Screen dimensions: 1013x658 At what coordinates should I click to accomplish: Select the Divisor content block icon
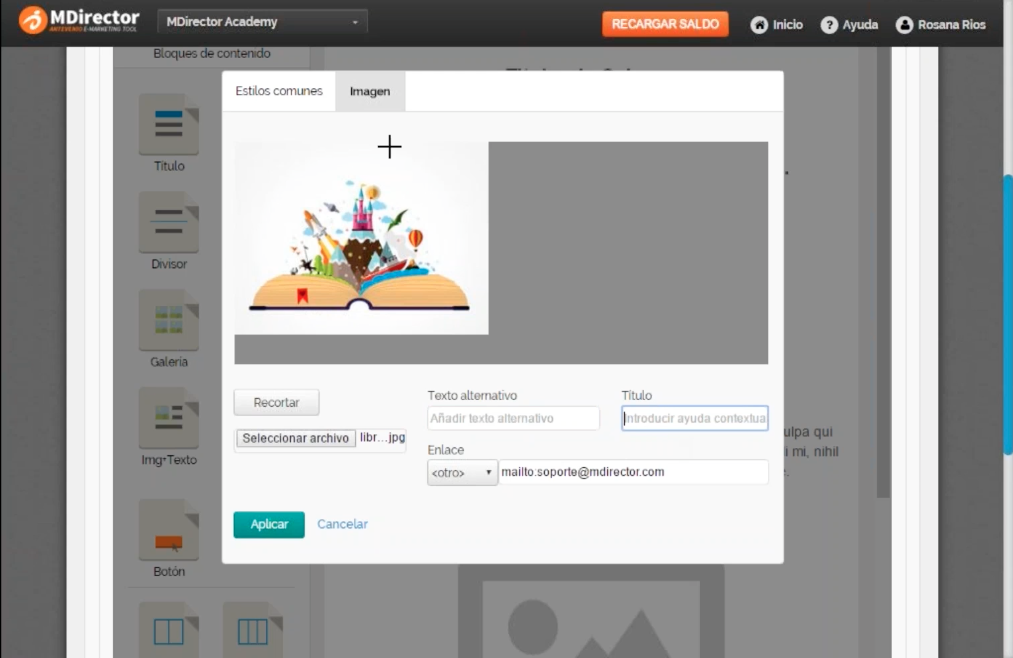(x=169, y=222)
